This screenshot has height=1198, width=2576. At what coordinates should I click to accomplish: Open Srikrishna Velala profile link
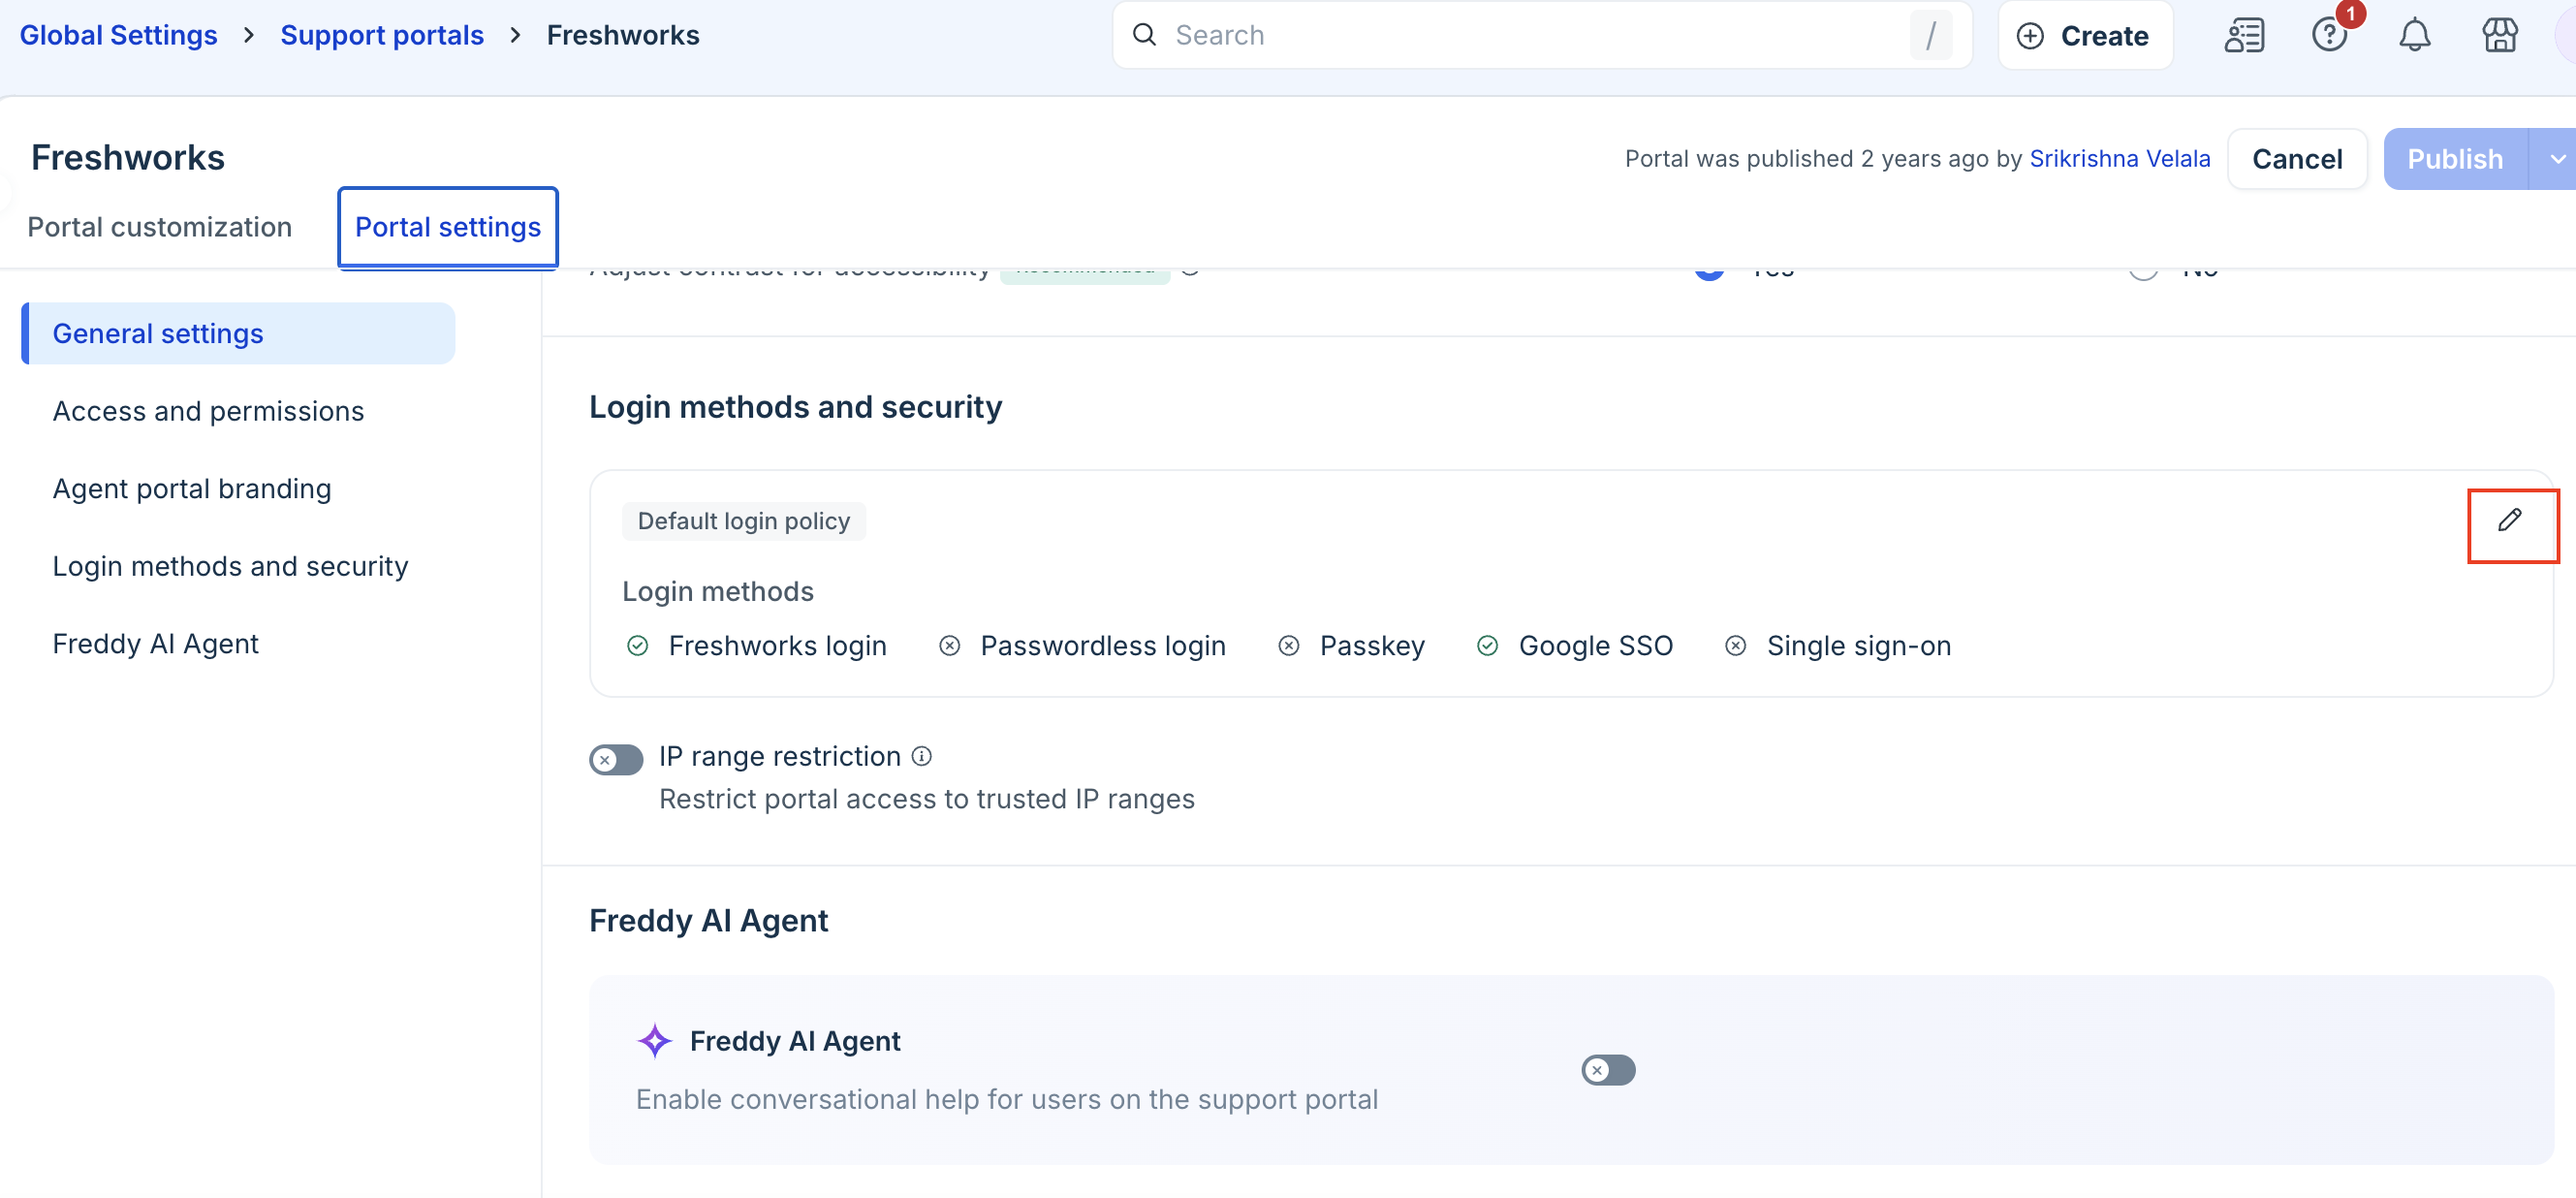click(2120, 158)
